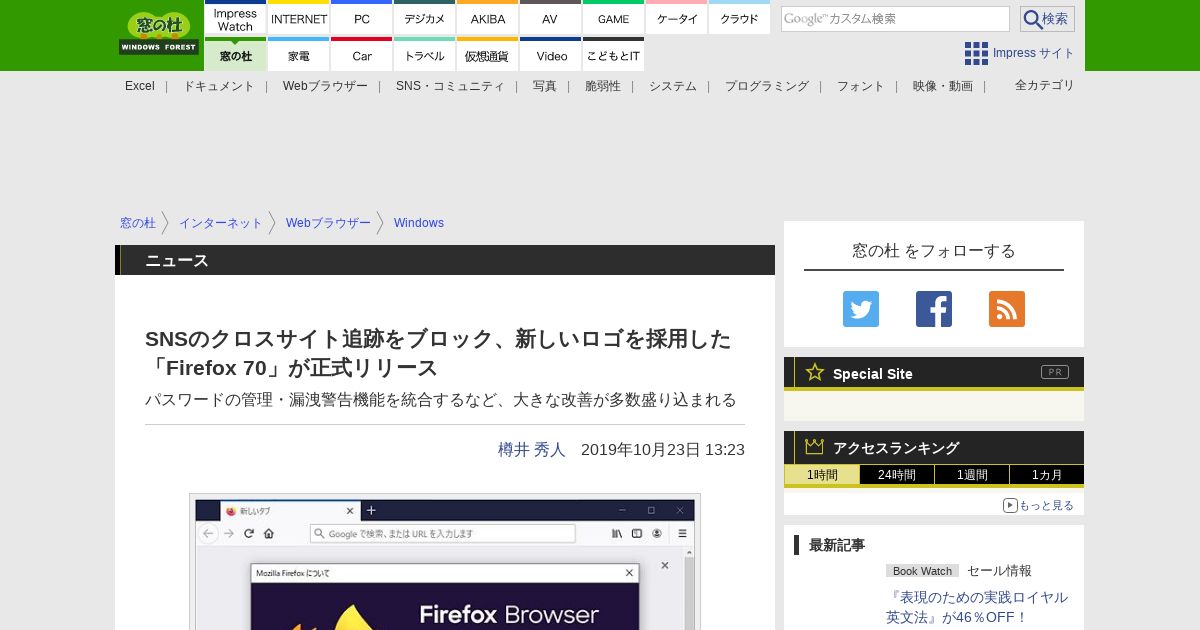Screen dimensions: 1200x630
Task: Go to 窓の杜 breadcrumb
Action: point(138,223)
